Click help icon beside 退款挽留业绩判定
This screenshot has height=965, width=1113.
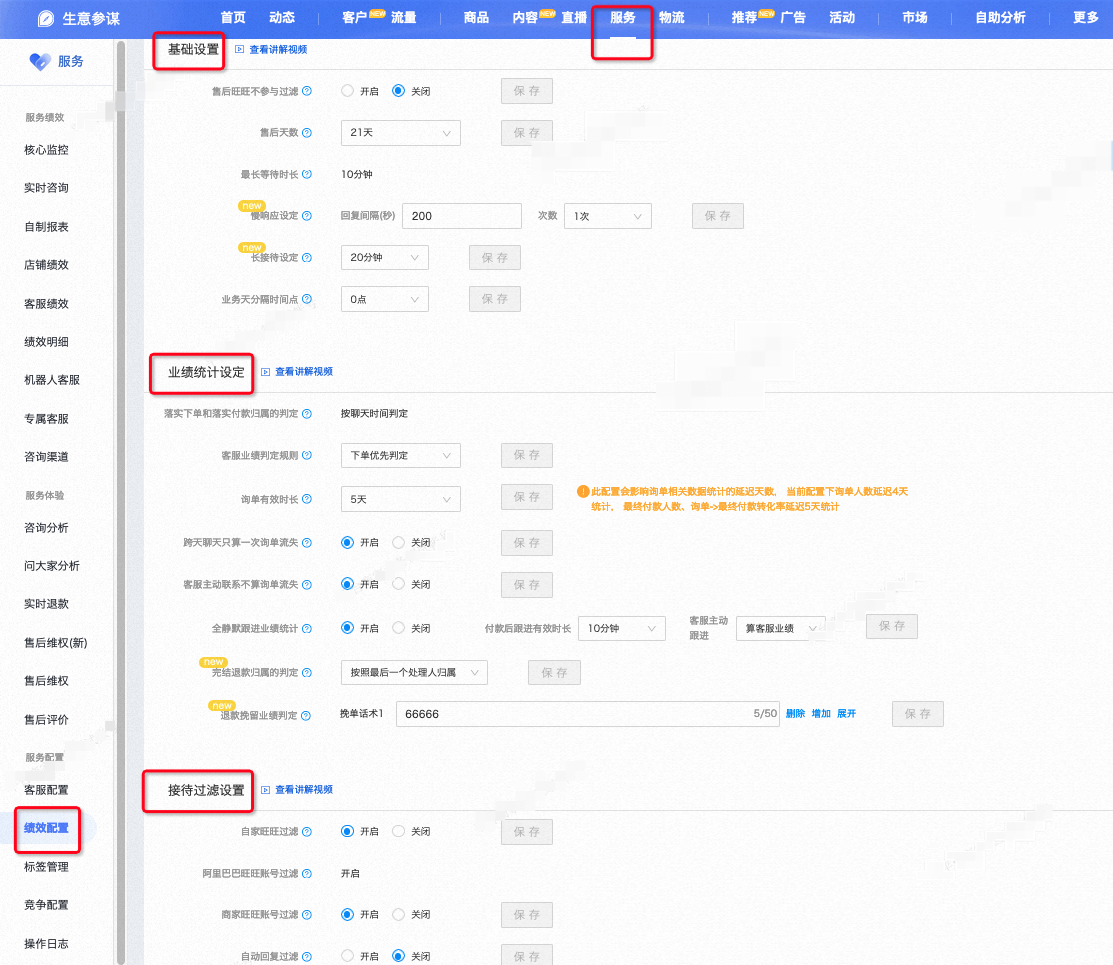tap(306, 716)
